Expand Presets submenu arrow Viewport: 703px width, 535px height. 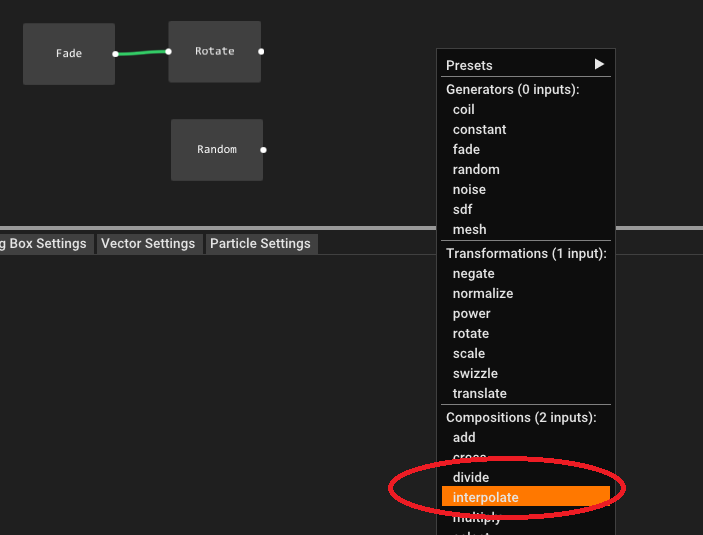coord(599,64)
